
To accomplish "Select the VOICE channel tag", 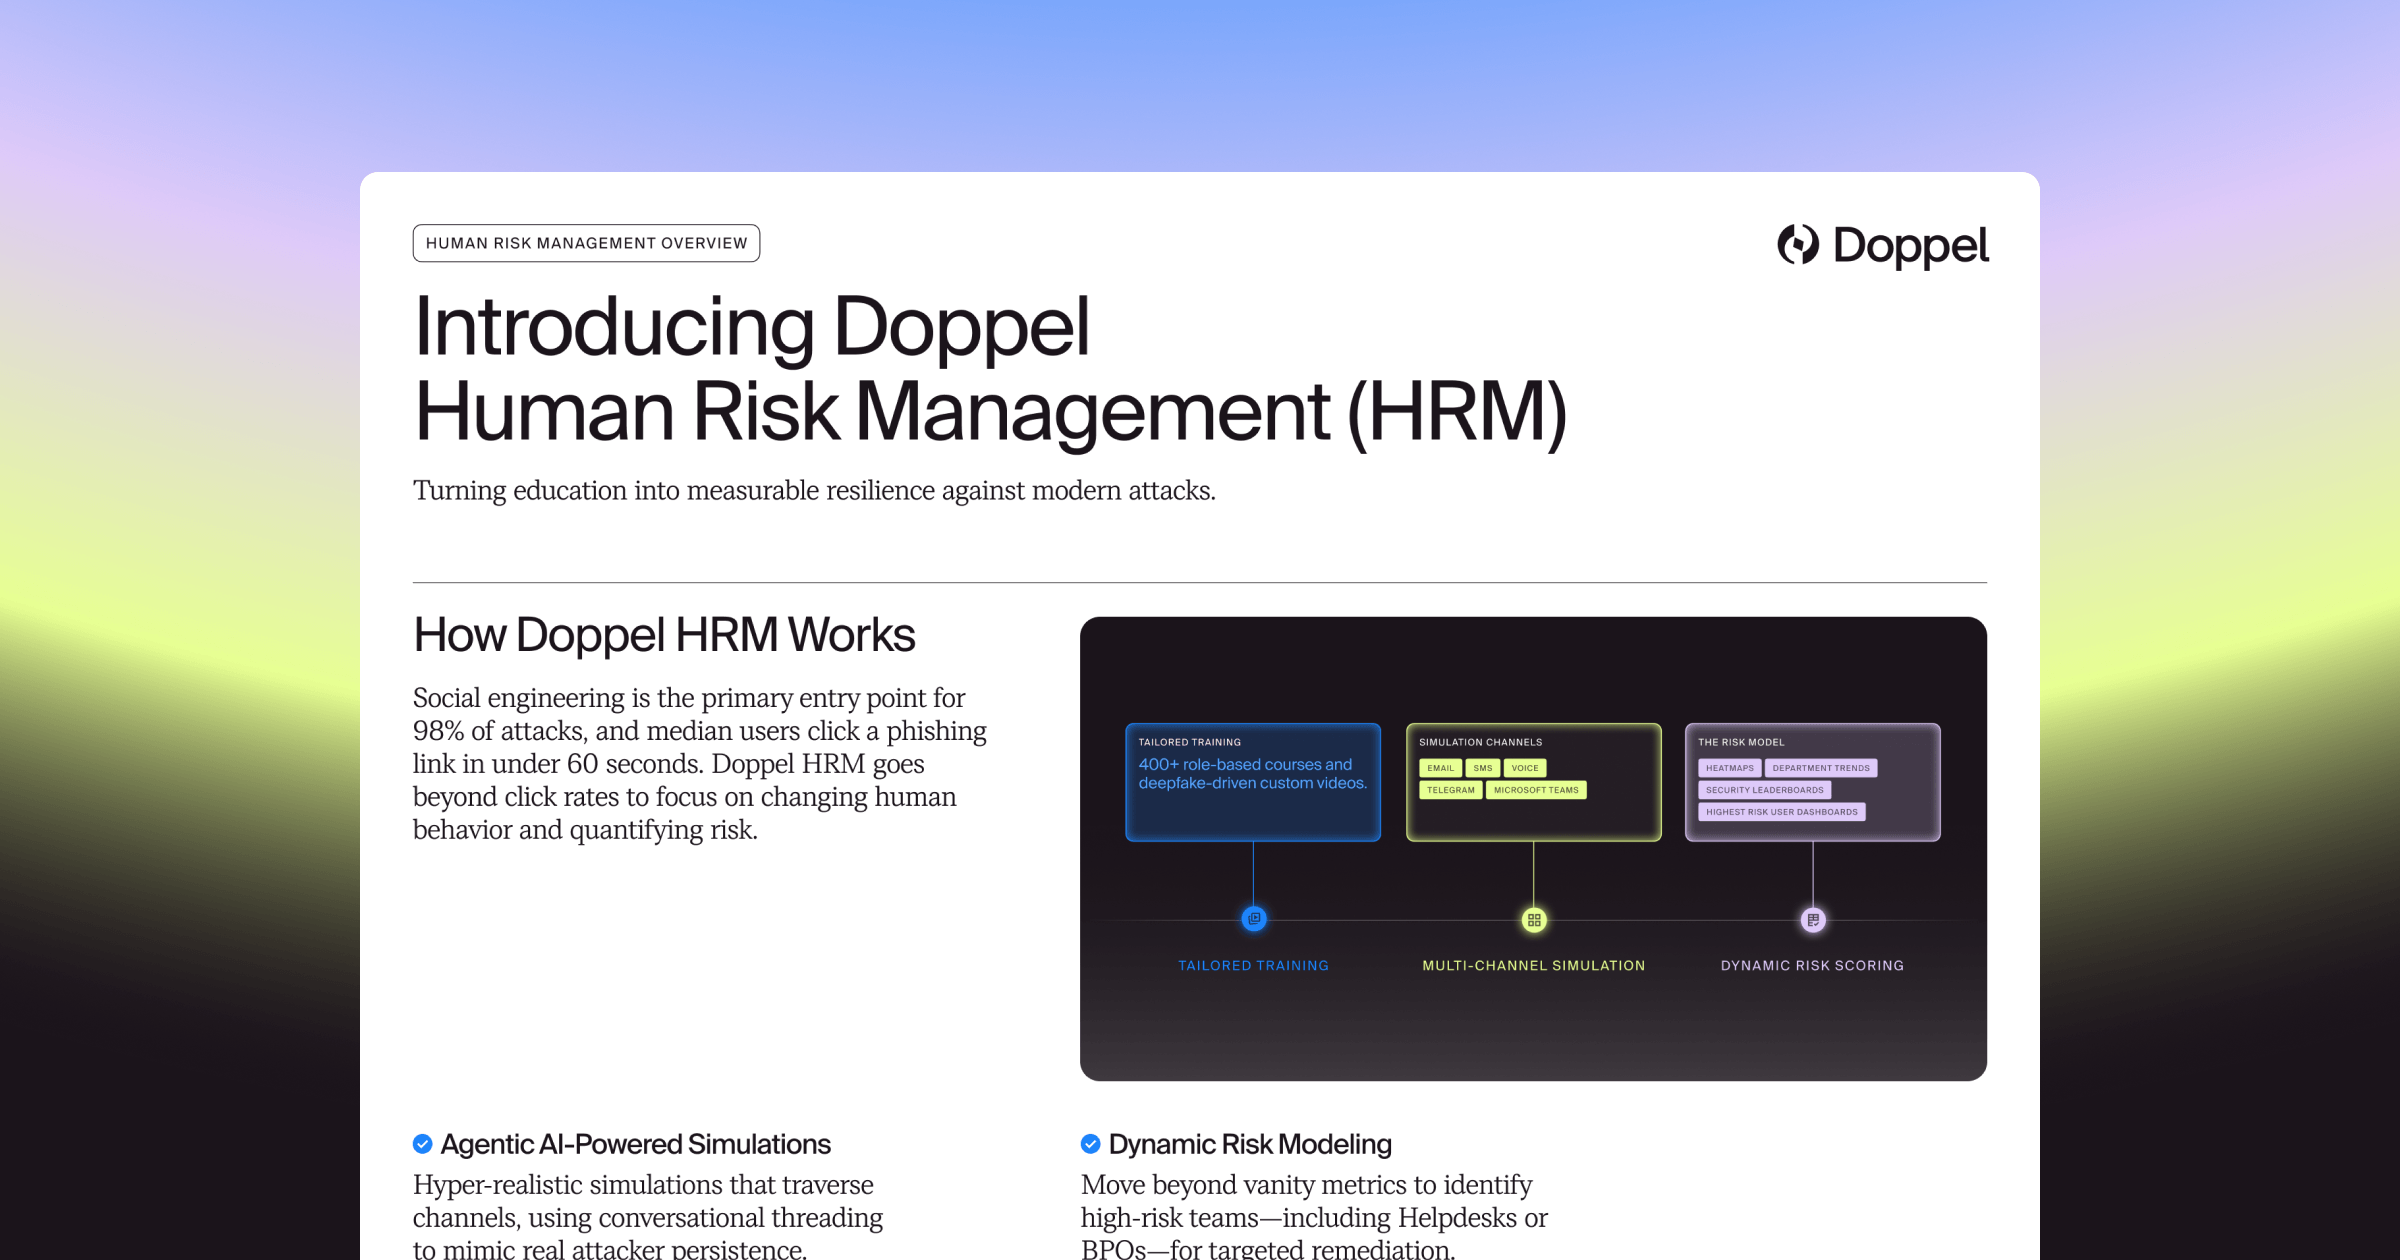I will click(1525, 768).
